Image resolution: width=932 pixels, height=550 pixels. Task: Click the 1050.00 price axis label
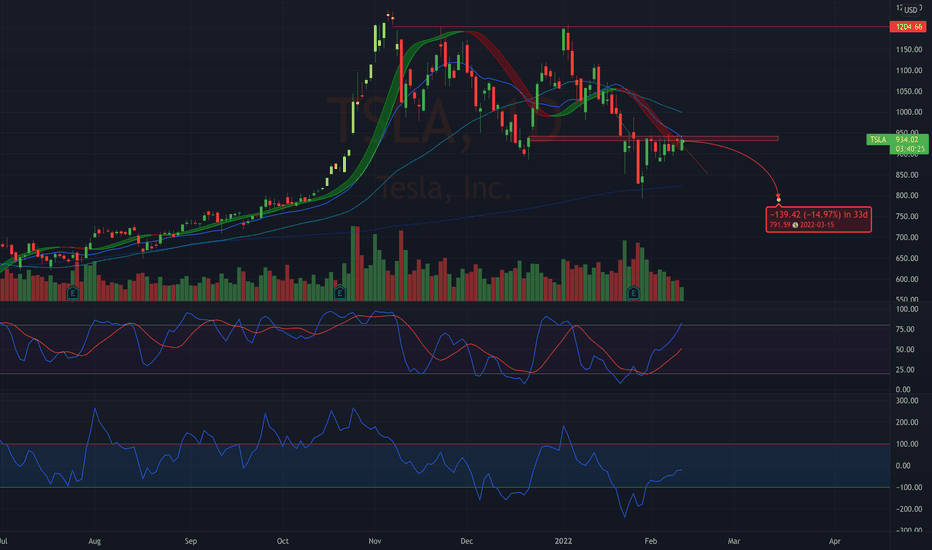[x=909, y=91]
